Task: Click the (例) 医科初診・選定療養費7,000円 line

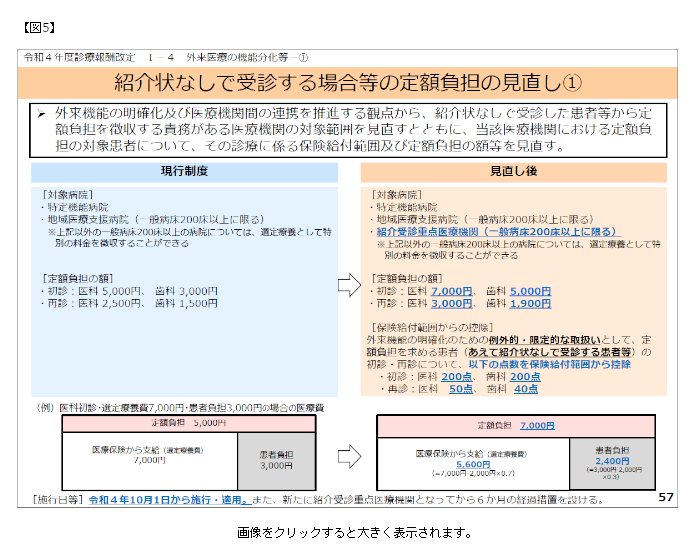Action: [180, 408]
